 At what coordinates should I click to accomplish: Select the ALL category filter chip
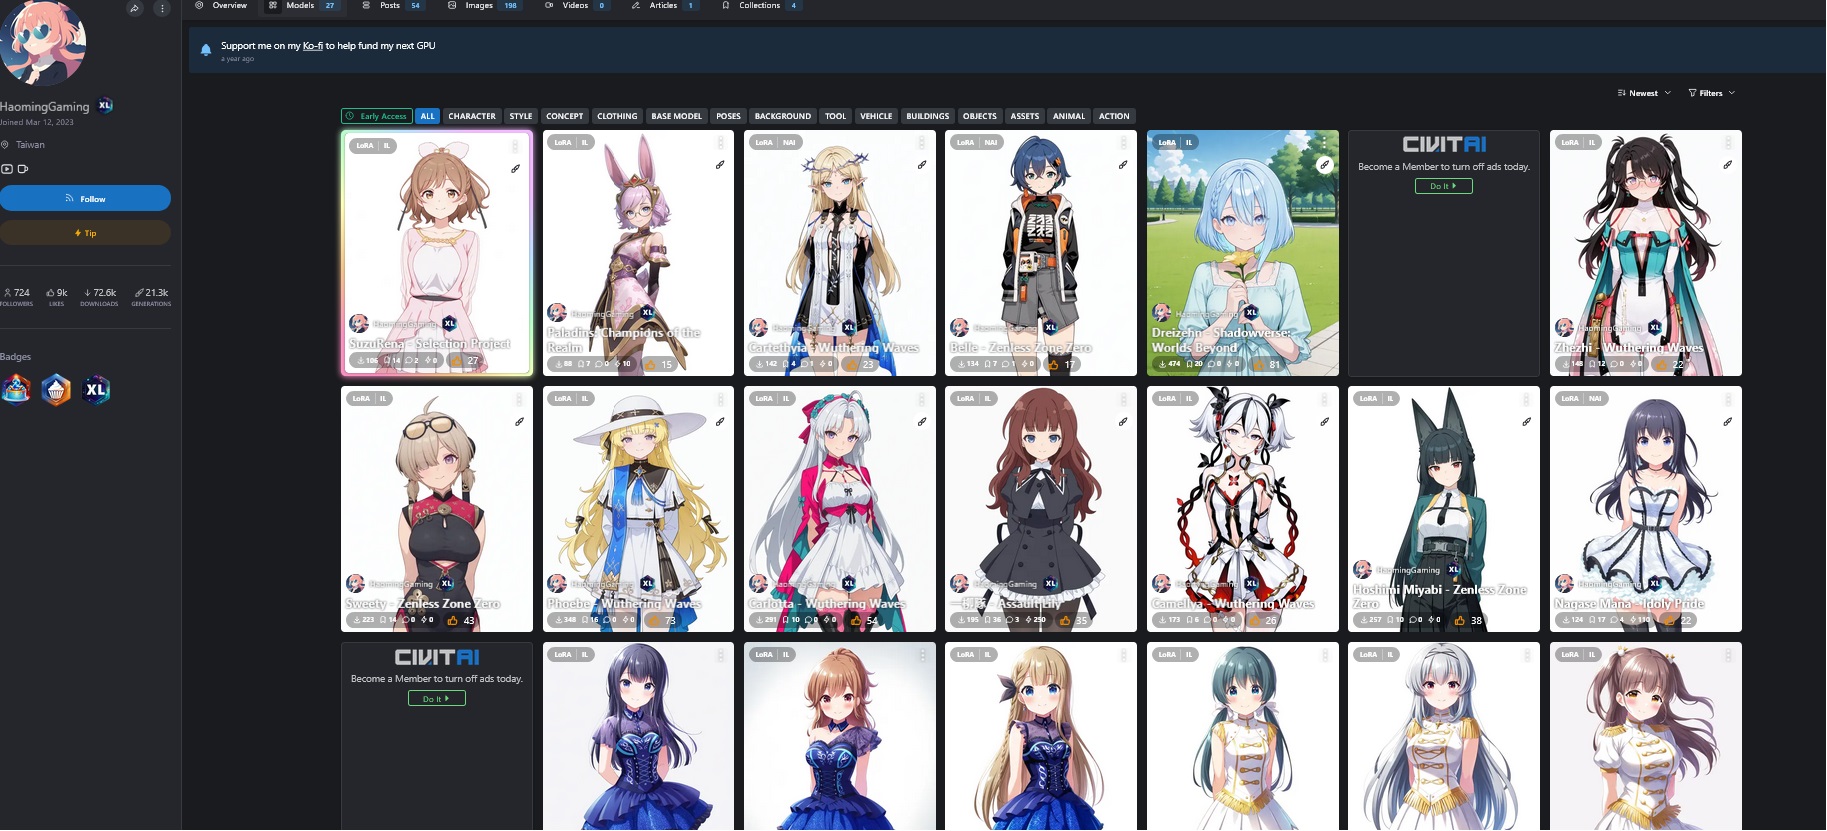[427, 116]
